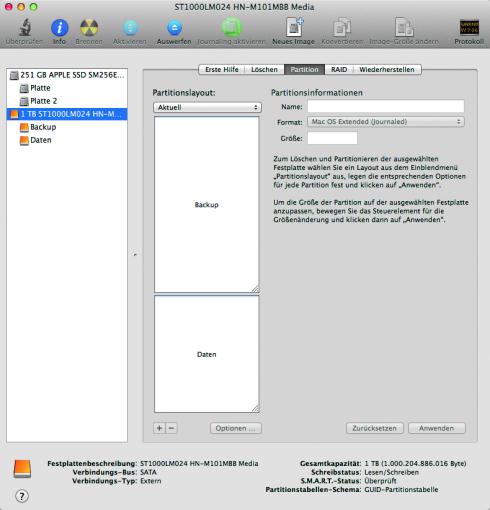Open the Partitionslayout Aktuell dropdown
Image resolution: width=490 pixels, height=510 pixels.
[x=207, y=107]
